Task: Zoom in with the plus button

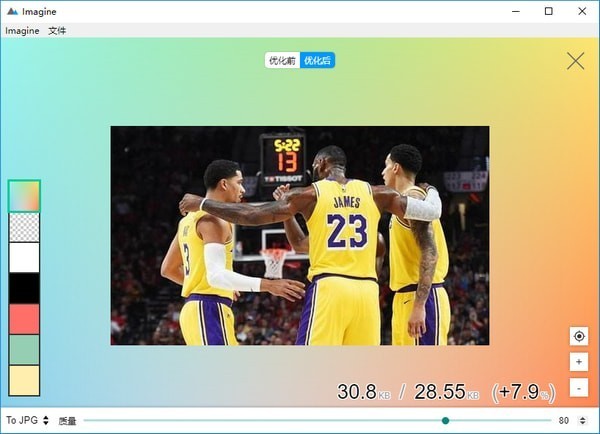Action: [x=579, y=362]
